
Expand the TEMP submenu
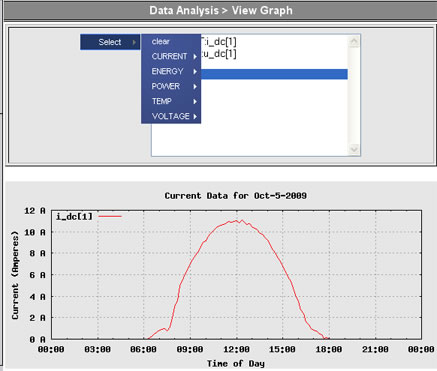(171, 101)
